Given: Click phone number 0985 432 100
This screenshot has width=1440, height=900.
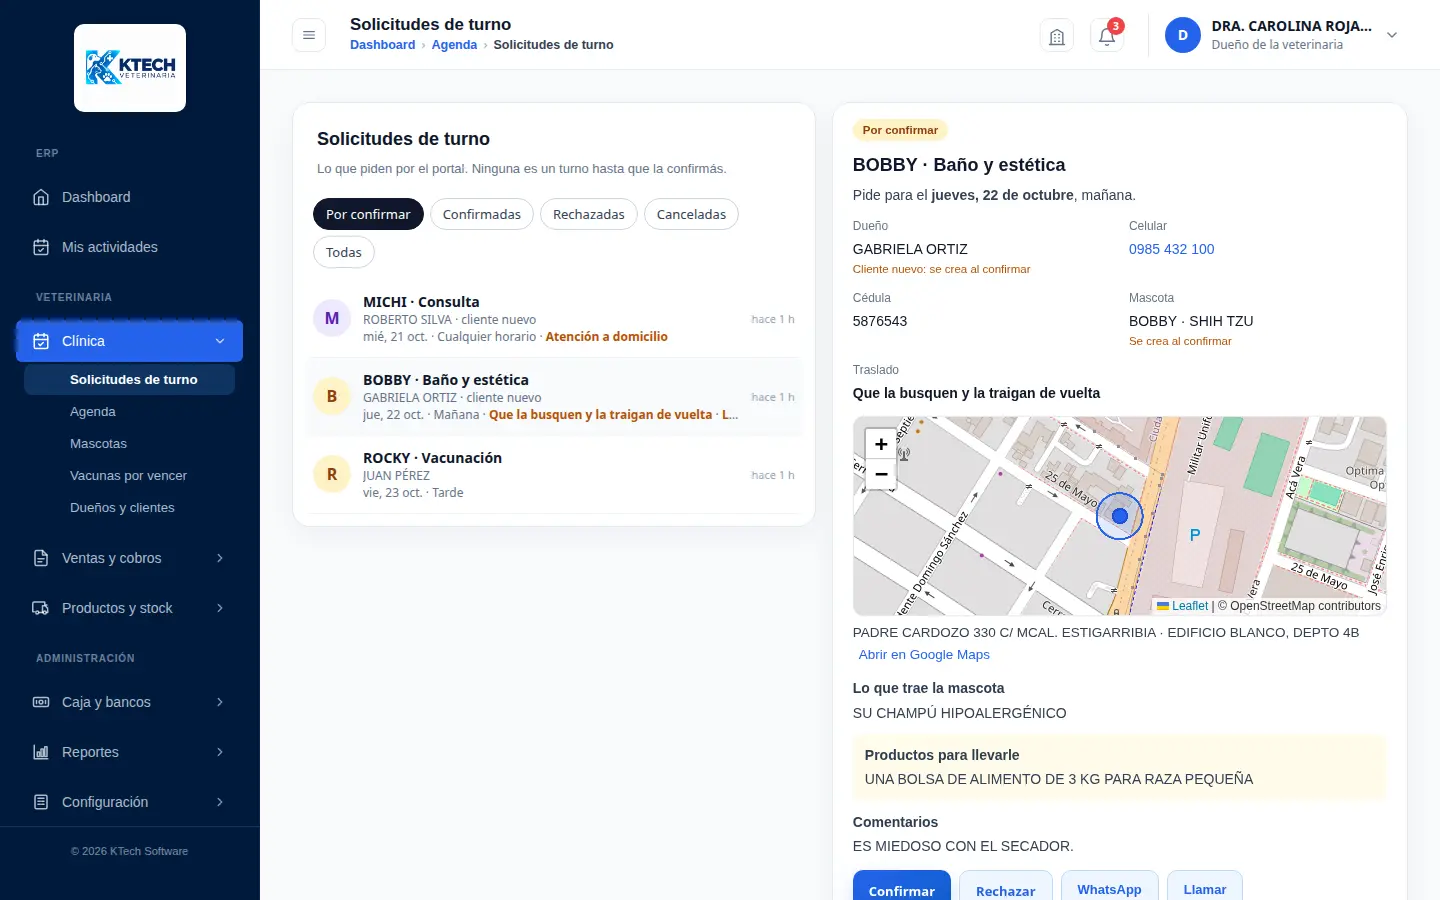Looking at the screenshot, I should click(1171, 249).
